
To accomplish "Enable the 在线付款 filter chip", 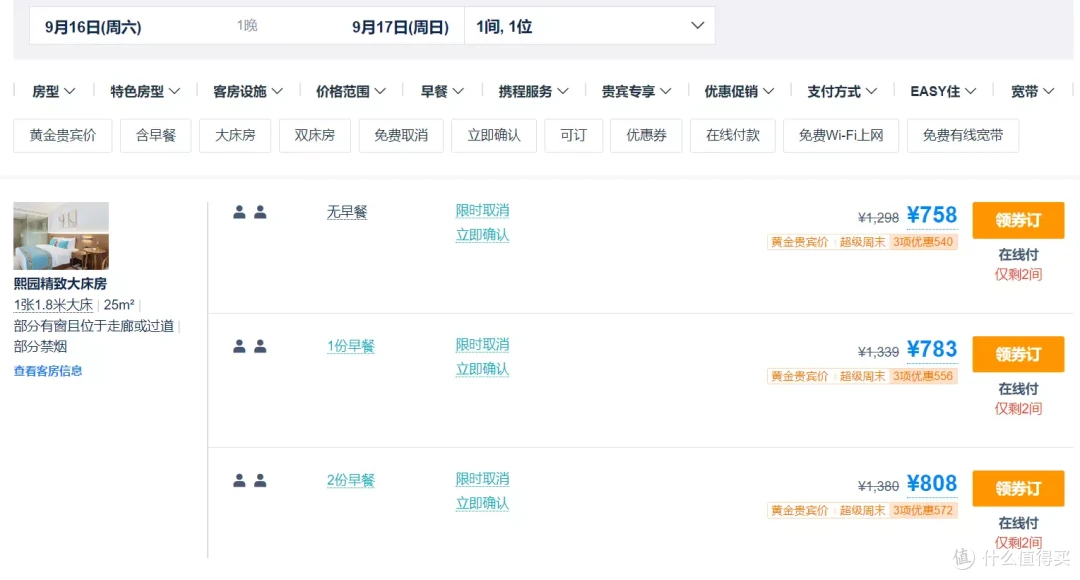I will (x=733, y=135).
